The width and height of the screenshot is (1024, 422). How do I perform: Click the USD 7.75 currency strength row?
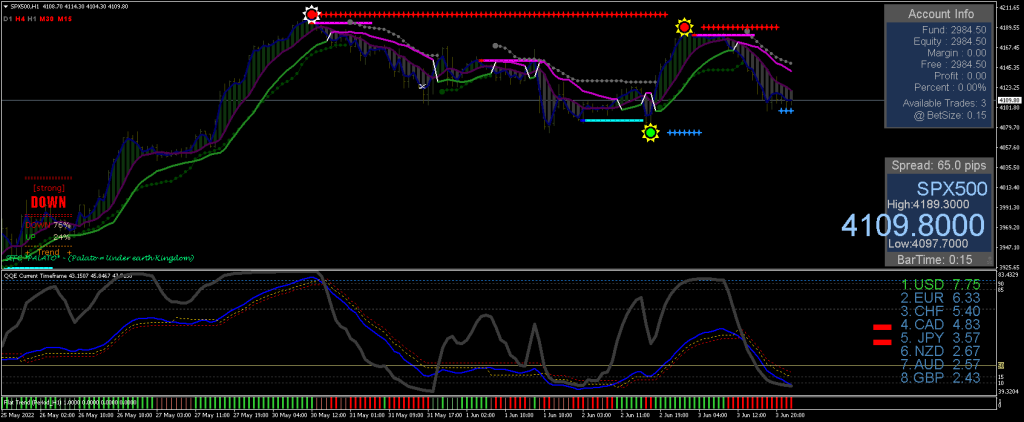[938, 285]
